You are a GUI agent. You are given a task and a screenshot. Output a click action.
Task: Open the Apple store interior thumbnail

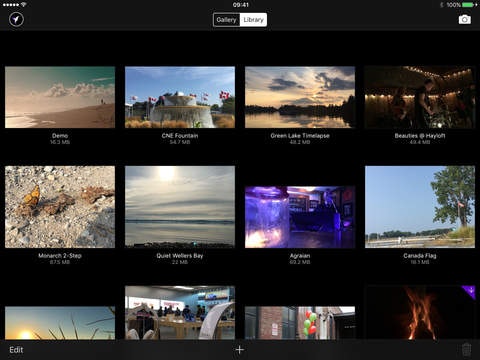[180, 313]
